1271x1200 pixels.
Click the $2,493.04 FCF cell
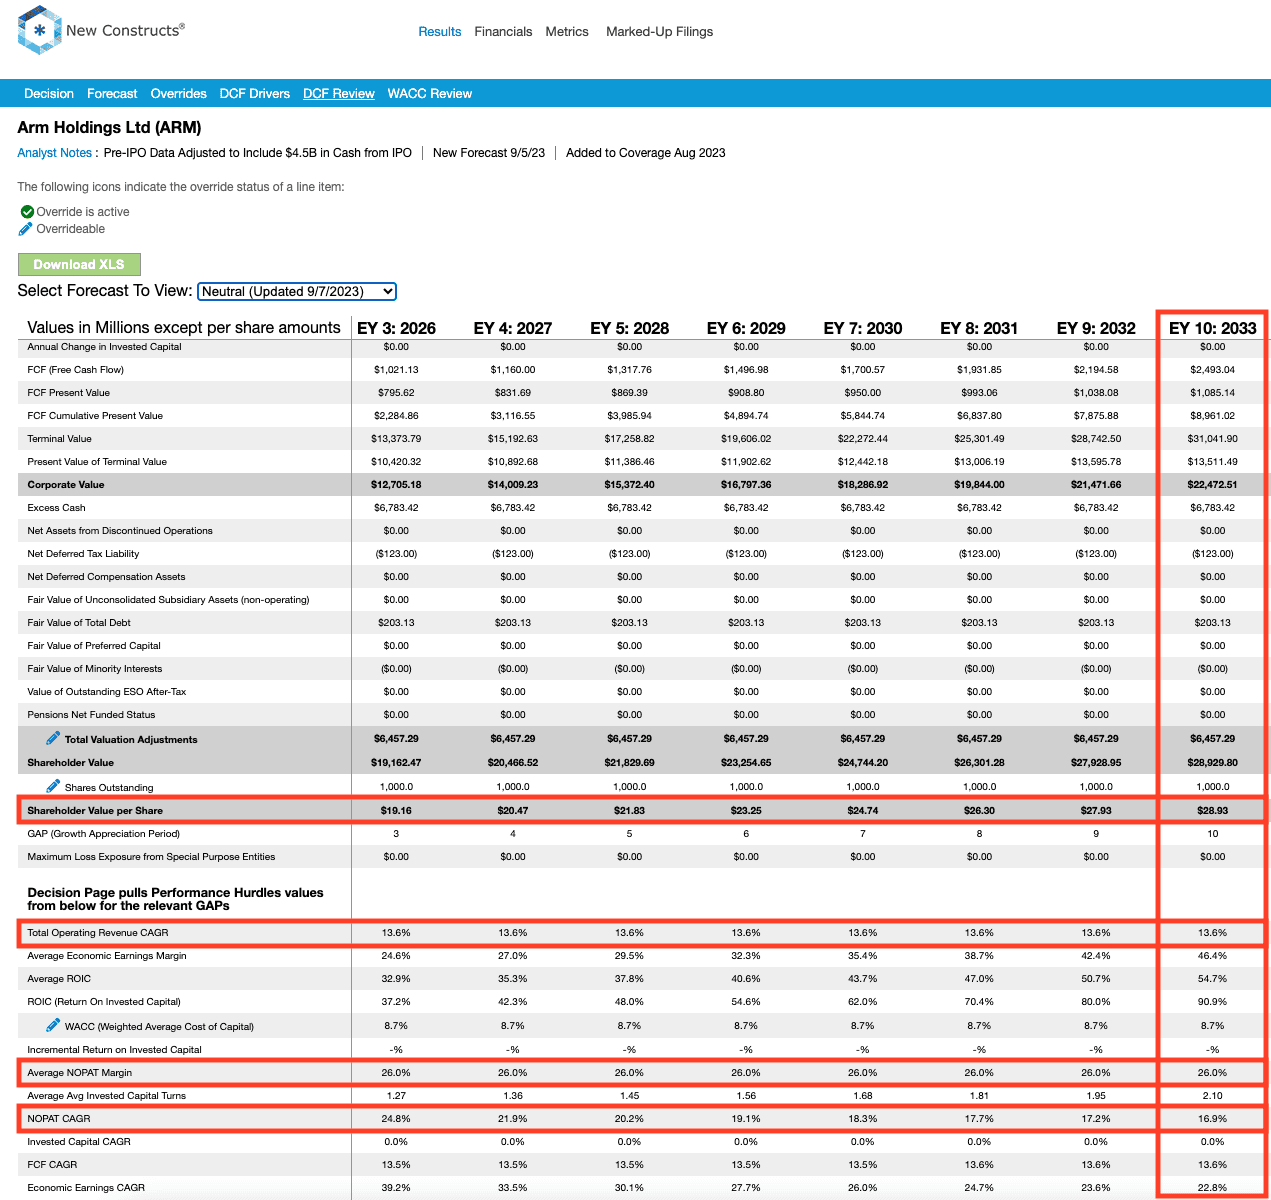pyautogui.click(x=1213, y=370)
